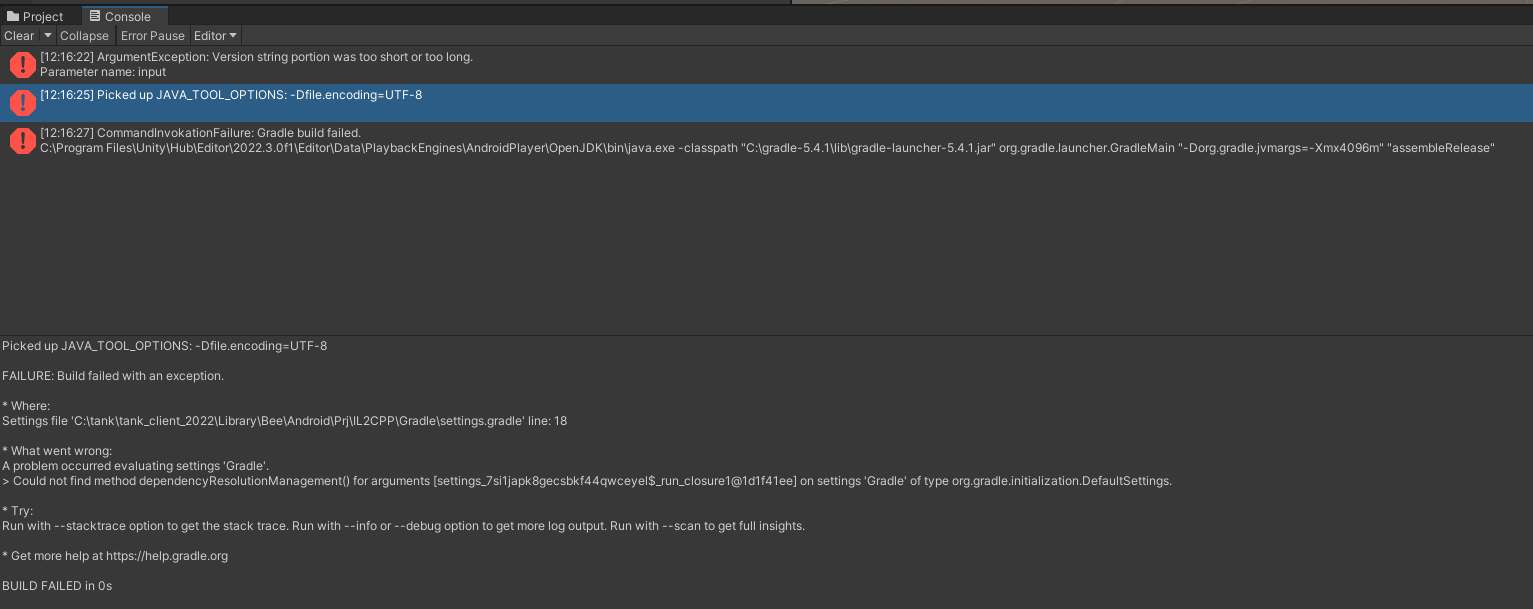Screen dimensions: 1533x609
Task: Click the error icon beside JAVA_TOOL_OPTIONS message
Action: (x=22, y=102)
